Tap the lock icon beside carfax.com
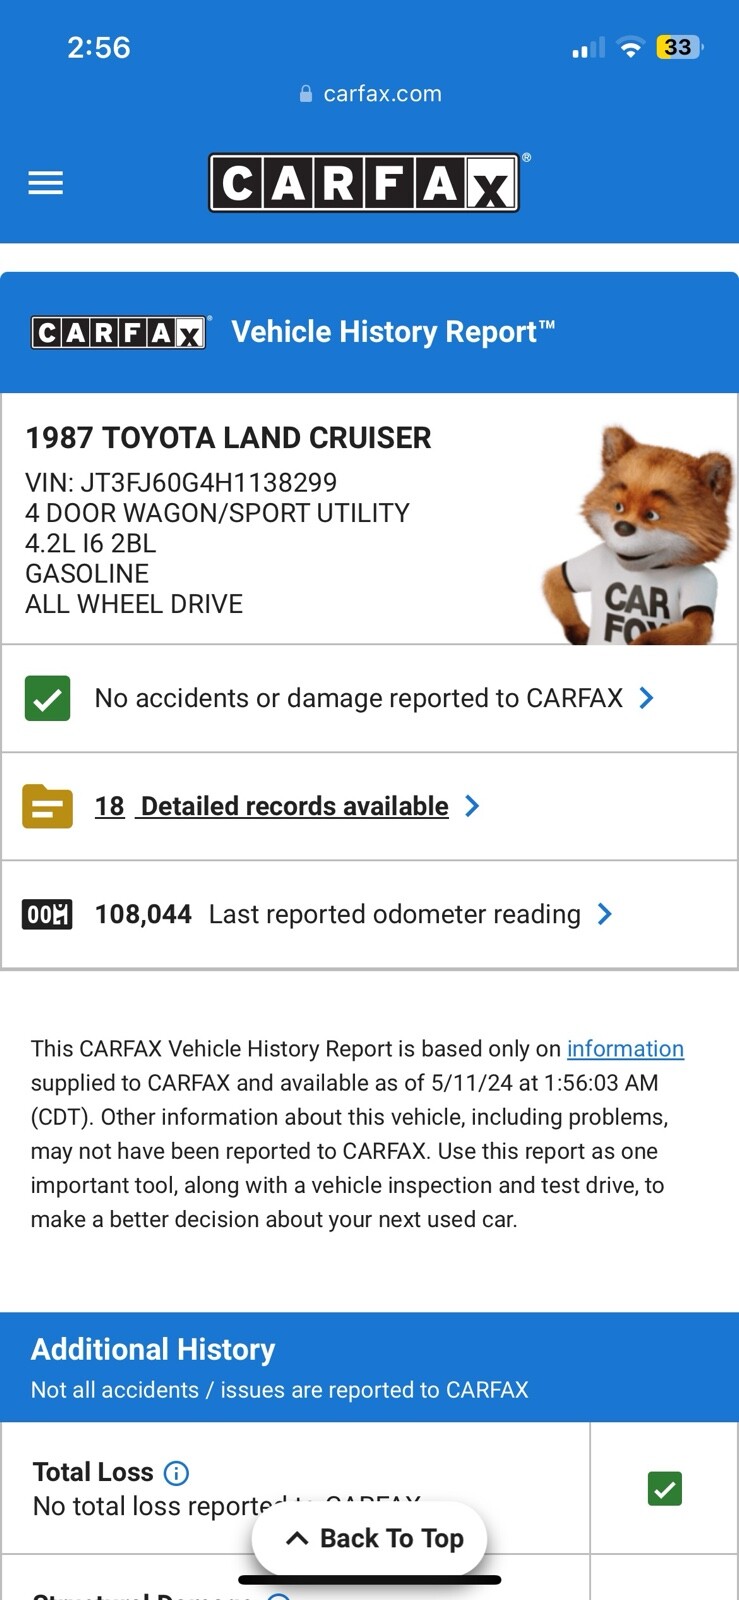 (x=306, y=94)
